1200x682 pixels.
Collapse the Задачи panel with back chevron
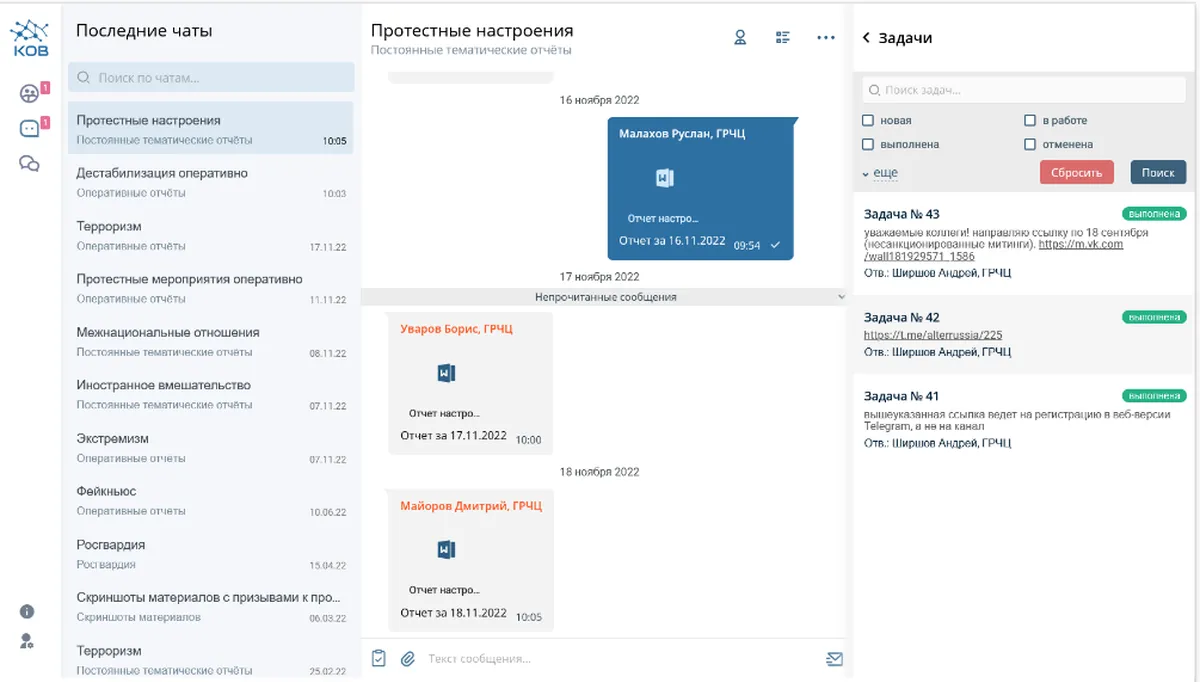click(866, 38)
